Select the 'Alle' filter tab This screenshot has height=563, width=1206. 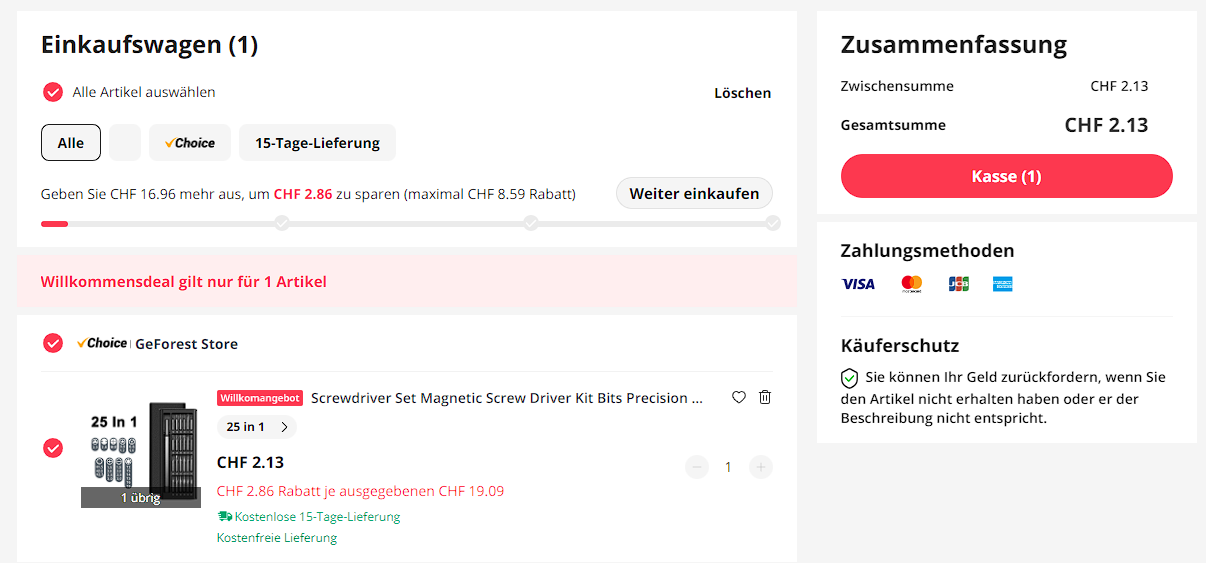click(71, 143)
